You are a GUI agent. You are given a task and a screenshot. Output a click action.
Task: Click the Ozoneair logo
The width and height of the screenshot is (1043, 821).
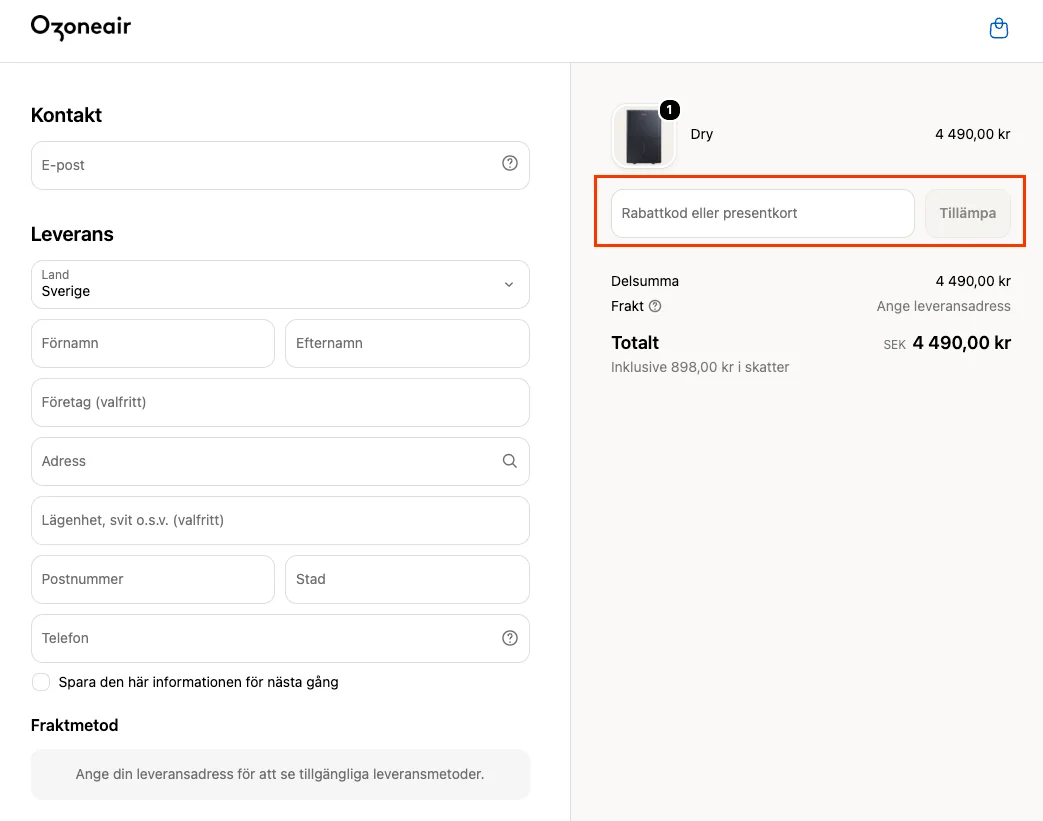tap(81, 27)
